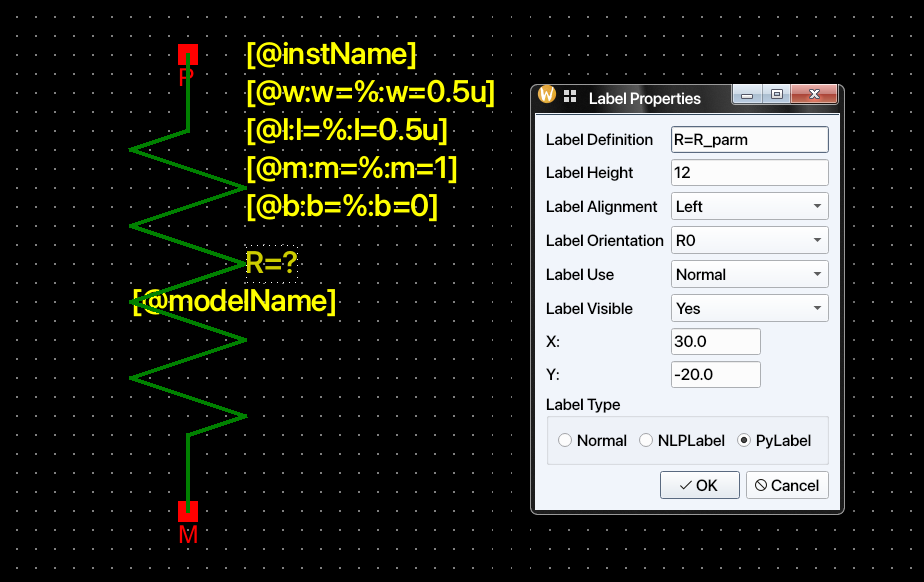This screenshot has height=582, width=924.
Task: Click the grid tile icon beside the logo
Action: (569, 98)
